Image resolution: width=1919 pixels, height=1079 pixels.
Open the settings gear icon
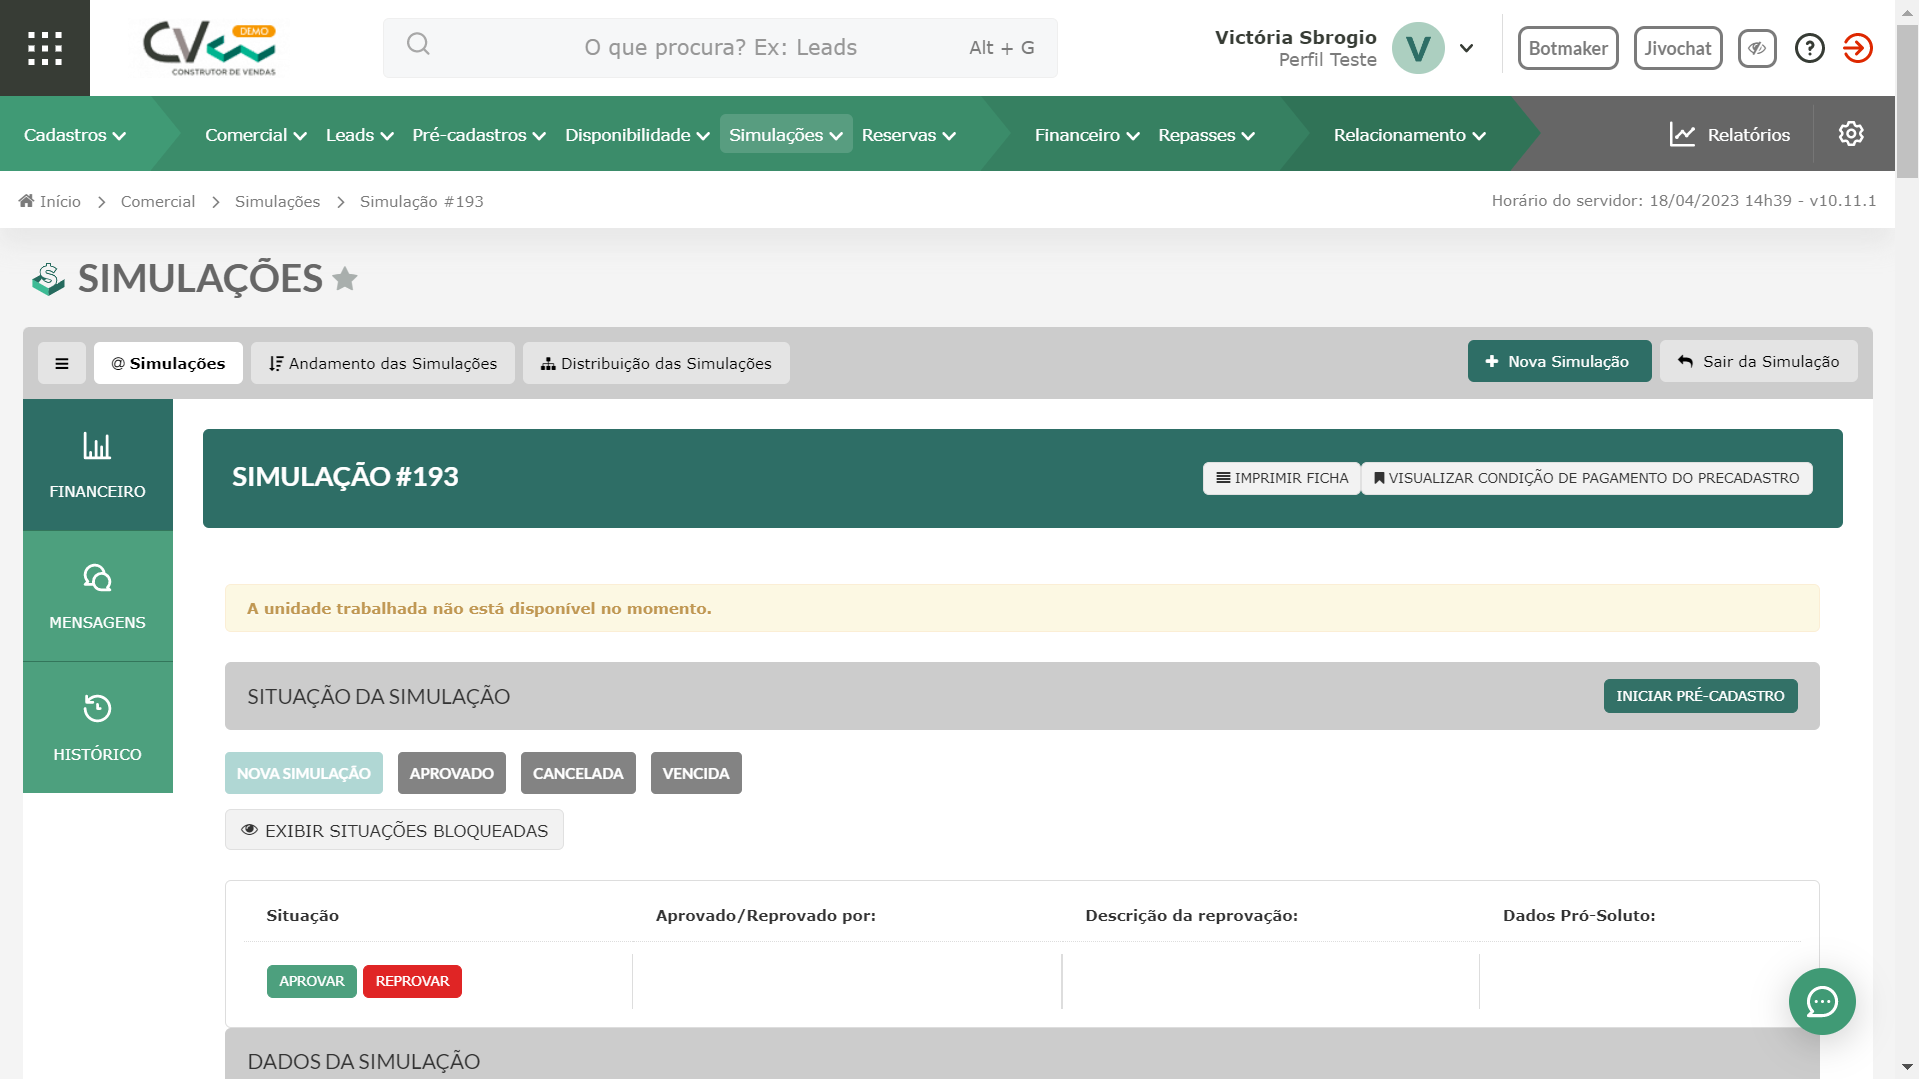pos(1850,134)
